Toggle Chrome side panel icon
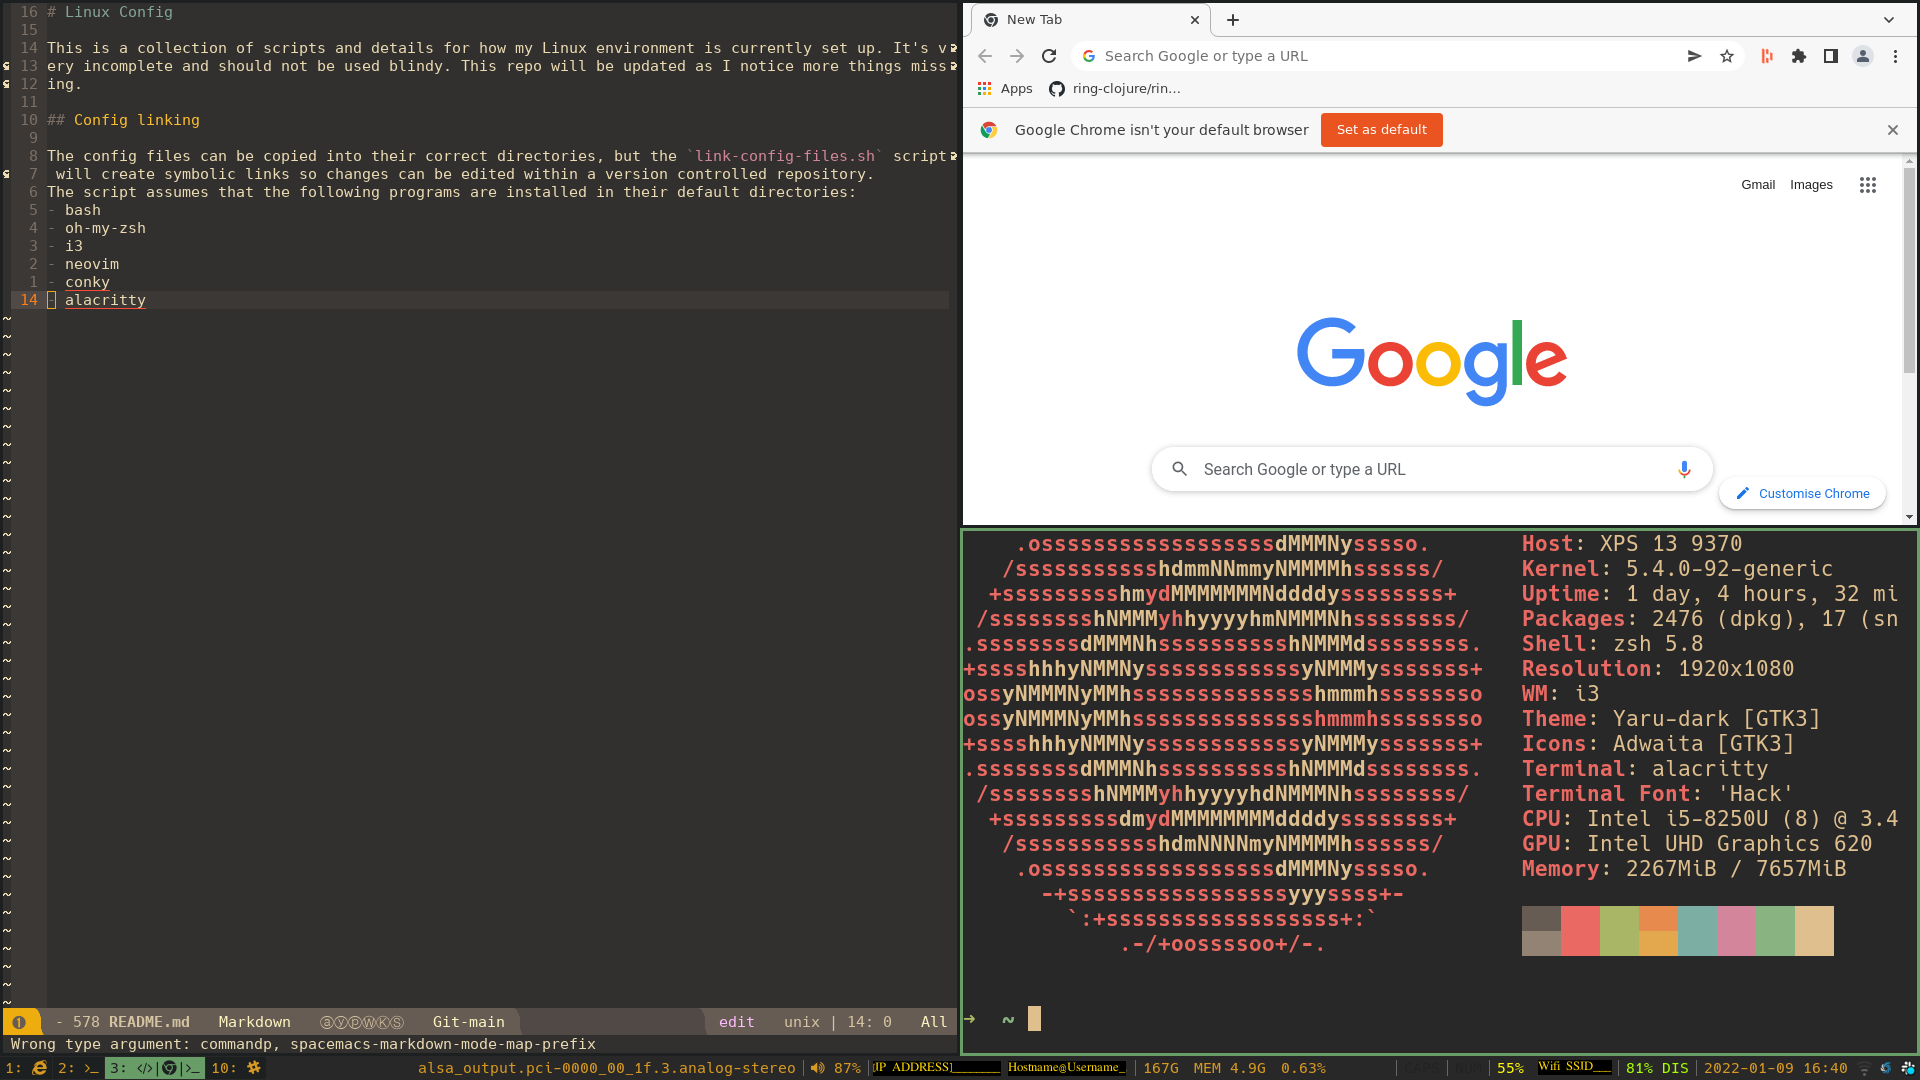This screenshot has width=1920, height=1080. [x=1830, y=57]
